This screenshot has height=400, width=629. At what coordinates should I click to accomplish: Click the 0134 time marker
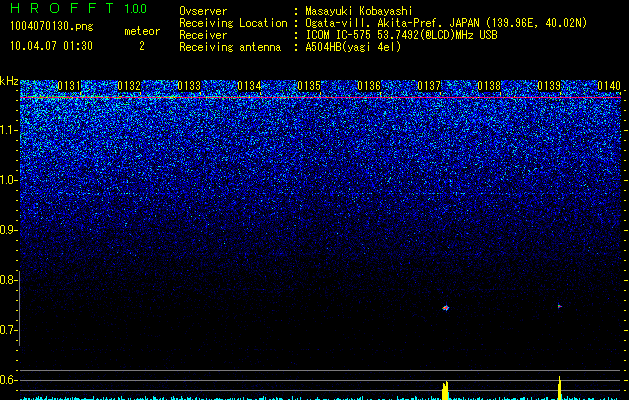pyautogui.click(x=249, y=86)
